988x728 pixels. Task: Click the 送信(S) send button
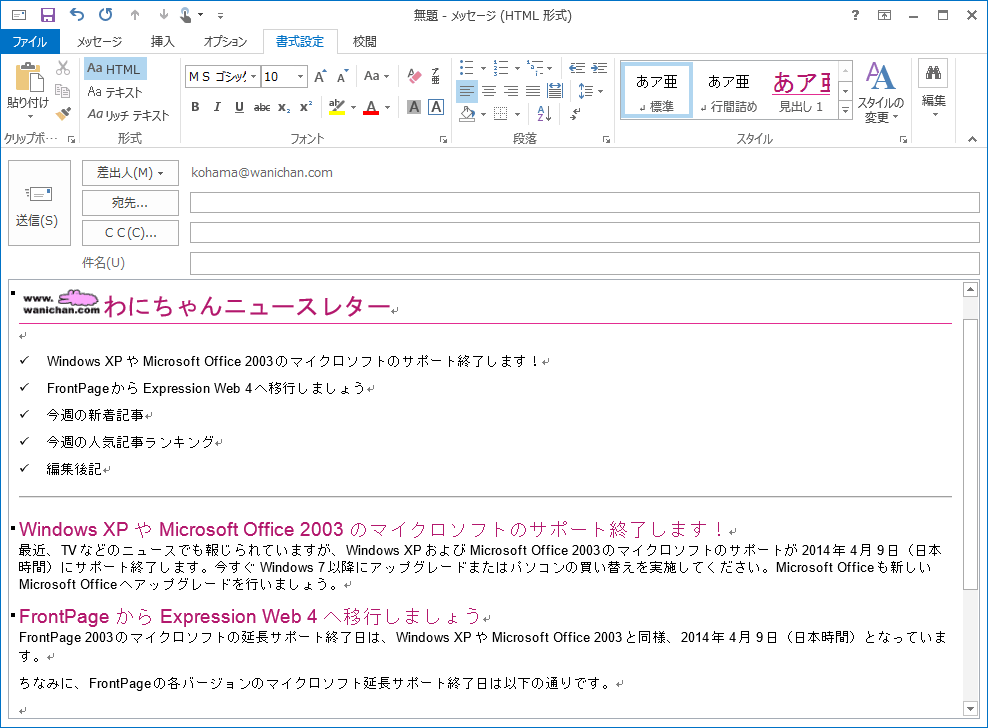click(39, 203)
